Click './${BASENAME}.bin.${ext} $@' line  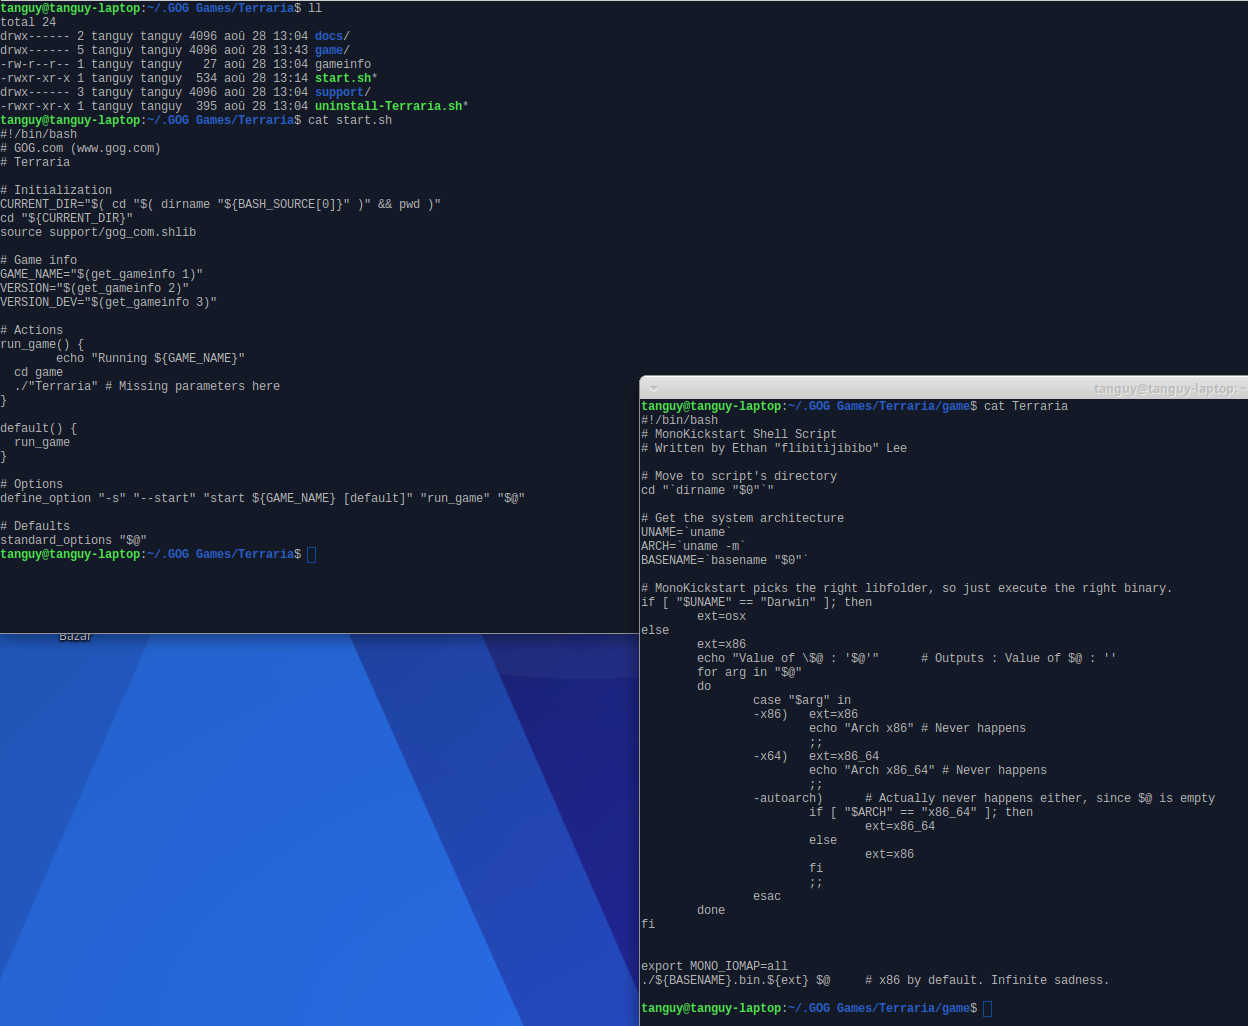(x=735, y=980)
